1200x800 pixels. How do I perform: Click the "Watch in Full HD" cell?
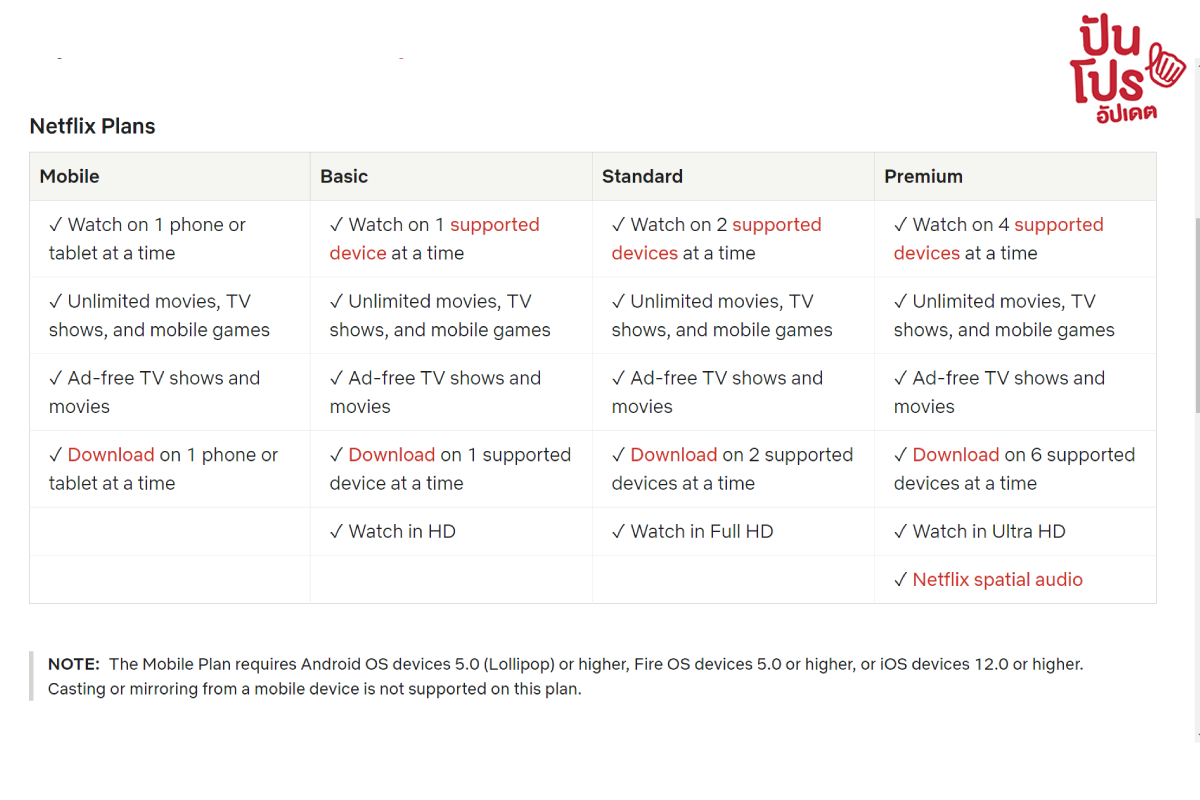[733, 531]
